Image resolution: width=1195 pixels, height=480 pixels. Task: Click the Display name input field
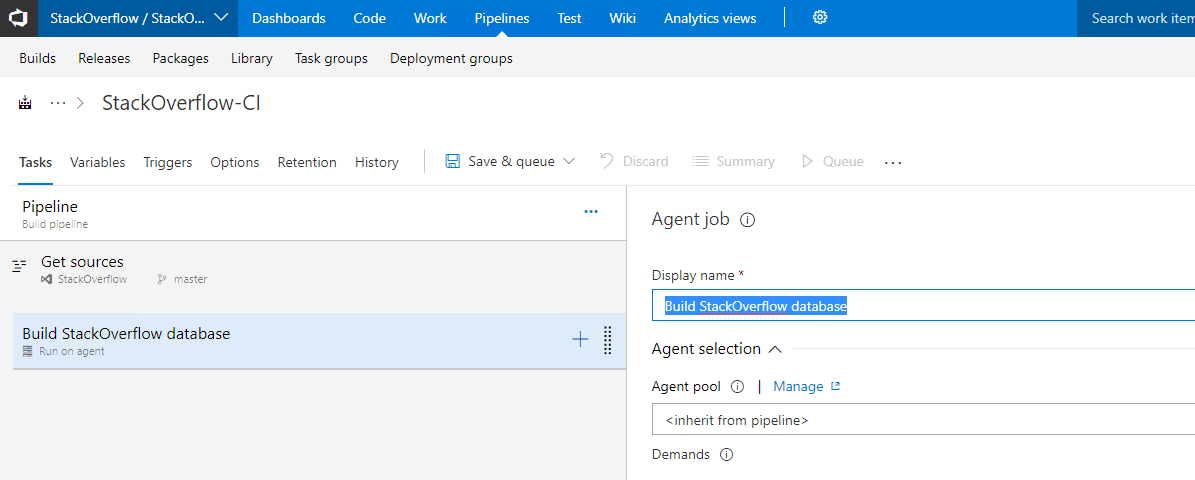point(923,306)
